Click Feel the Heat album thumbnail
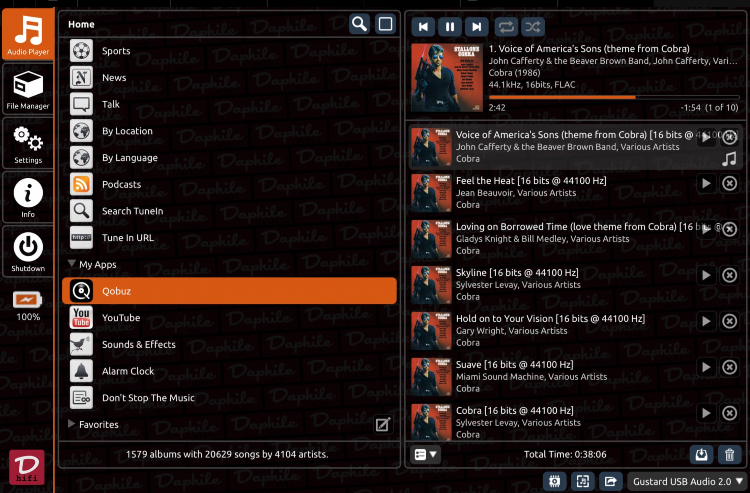 pyautogui.click(x=431, y=193)
